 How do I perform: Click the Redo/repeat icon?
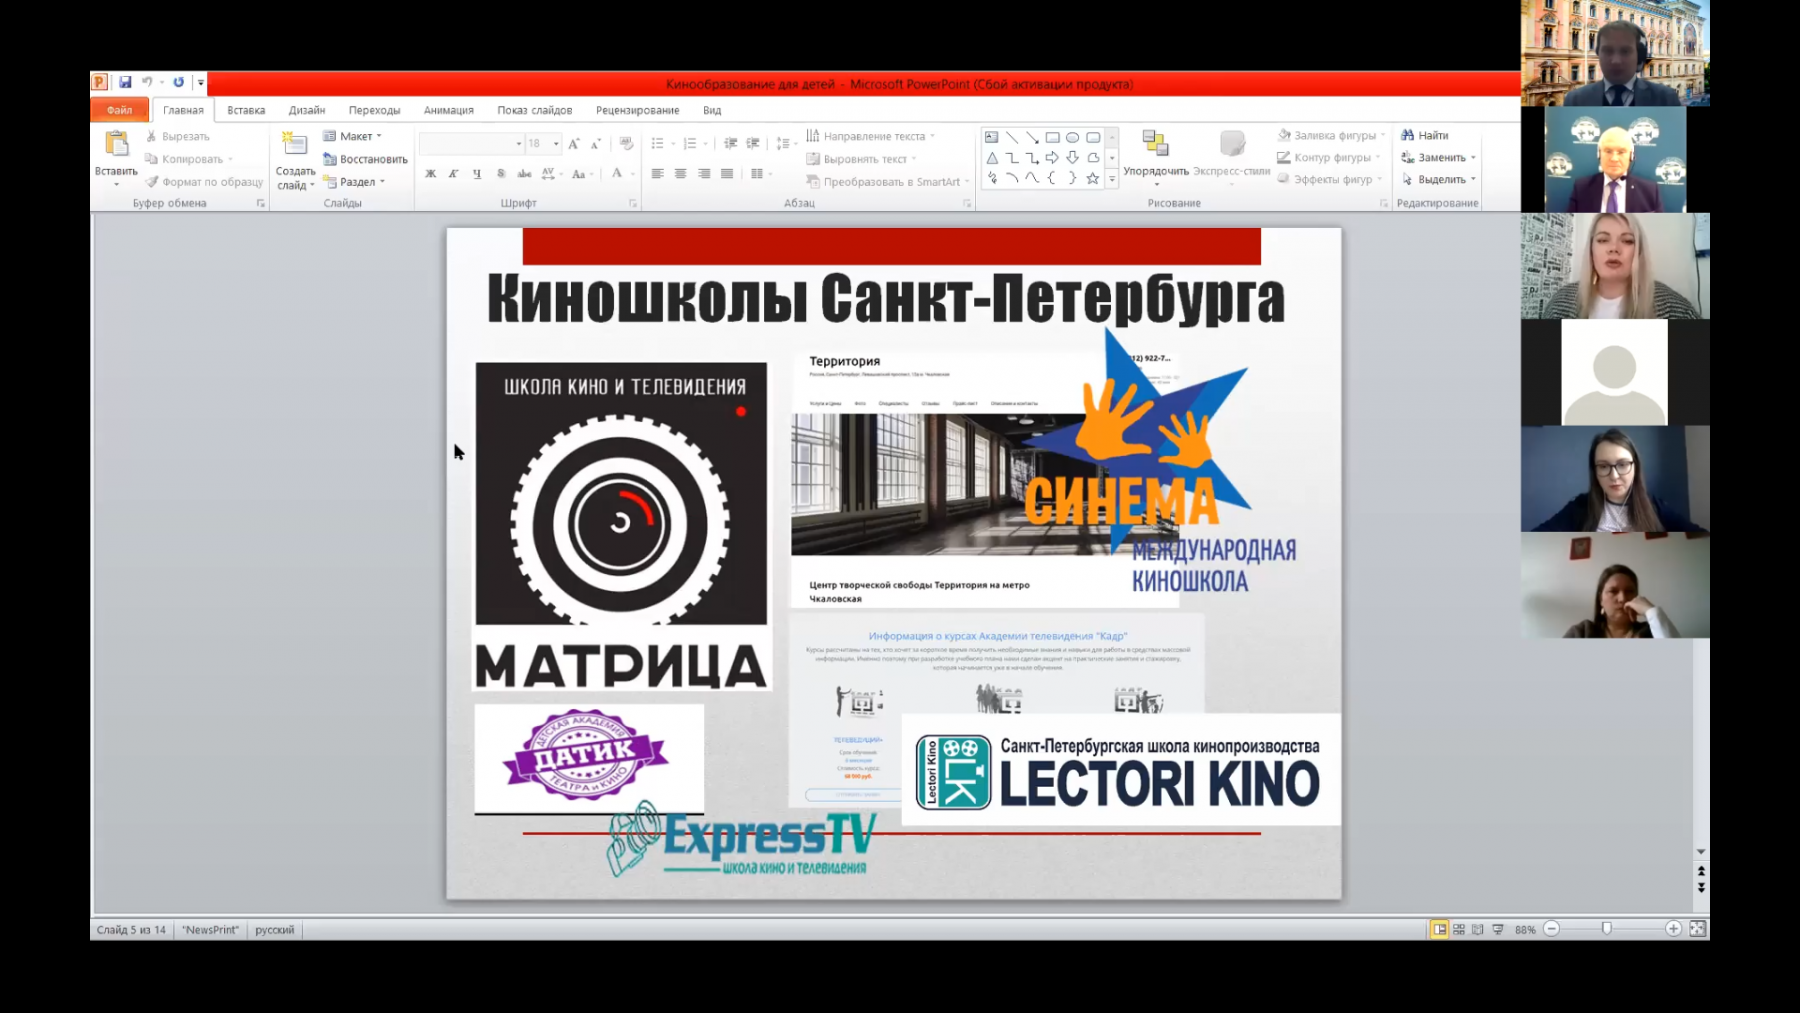click(178, 83)
